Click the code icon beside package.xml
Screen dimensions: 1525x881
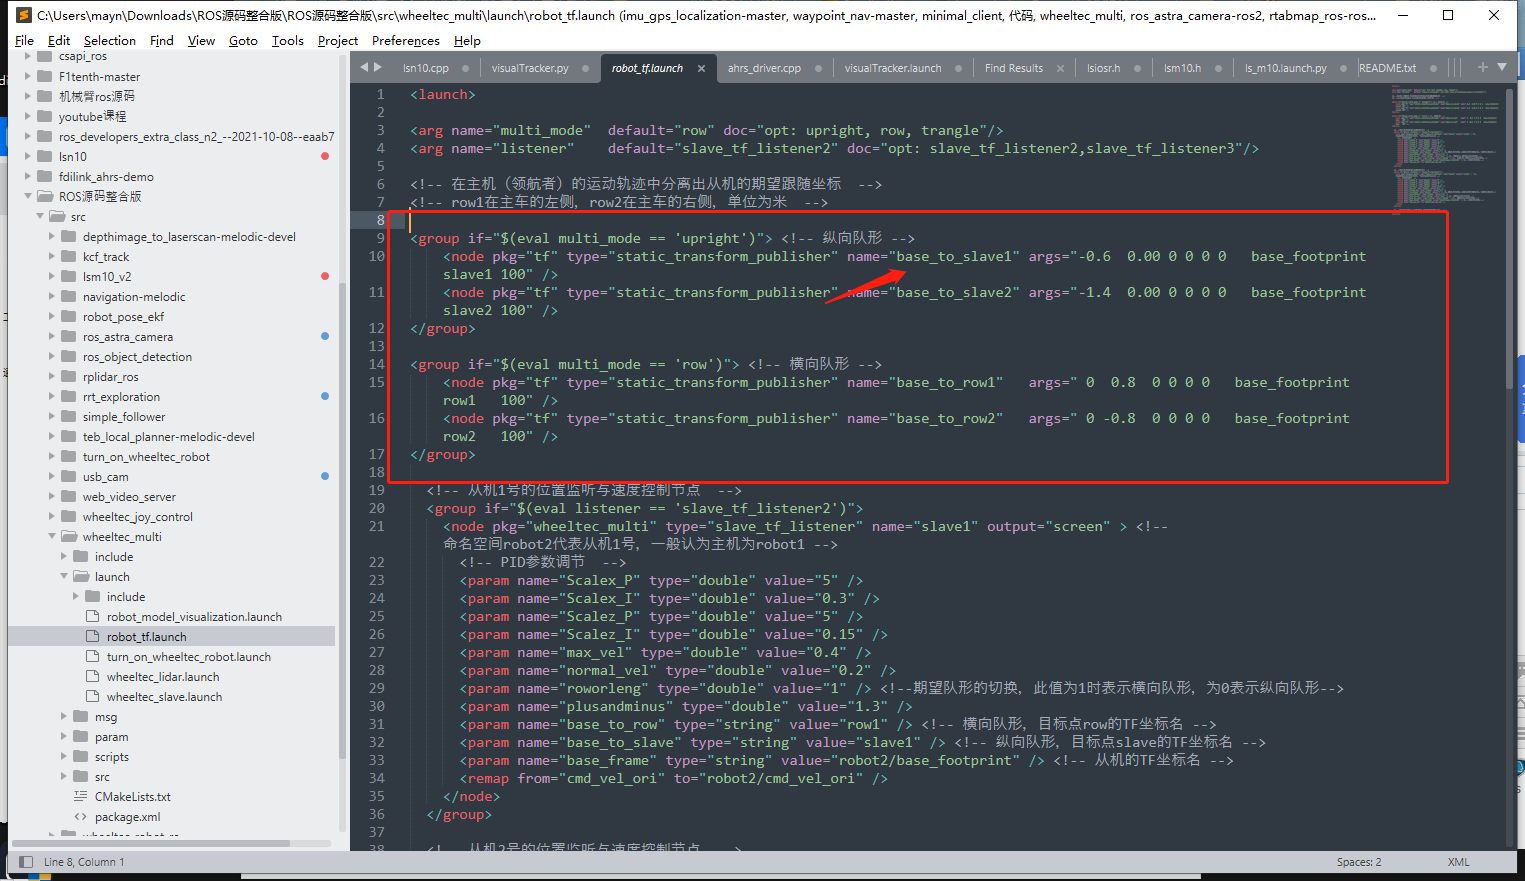81,817
